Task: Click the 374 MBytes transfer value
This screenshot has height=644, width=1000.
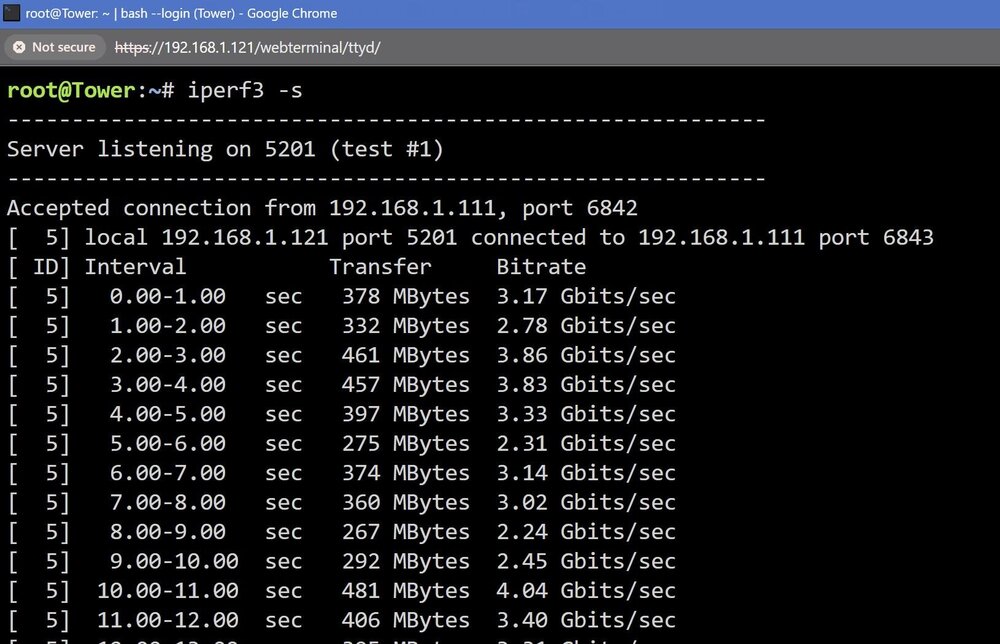Action: pos(406,473)
